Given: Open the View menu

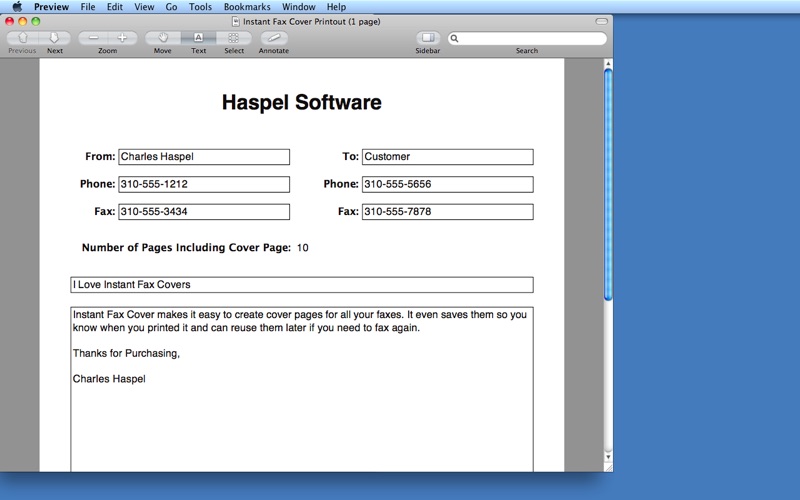Looking at the screenshot, I should (144, 7).
